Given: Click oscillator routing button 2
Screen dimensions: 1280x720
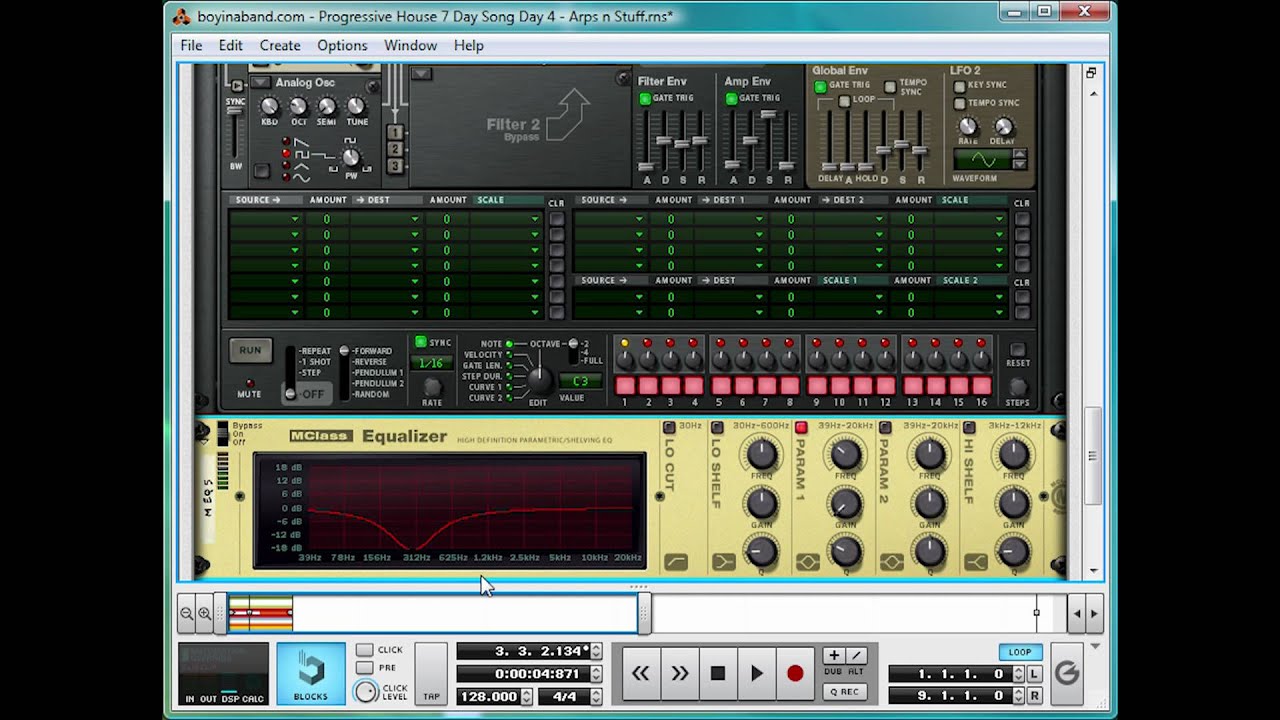Looking at the screenshot, I should tap(395, 149).
